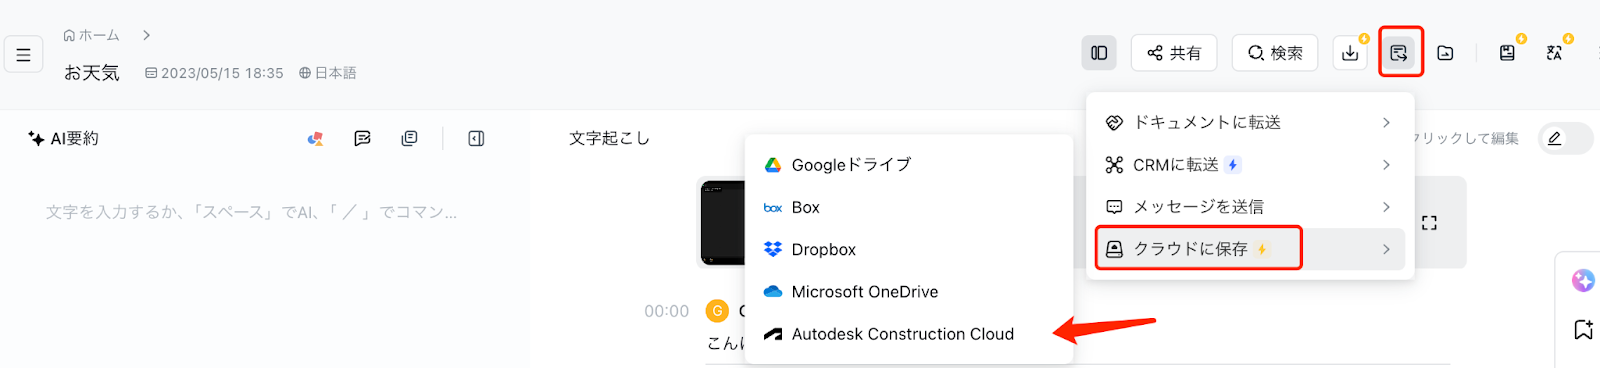Click the 検索 search button
1600x368 pixels.
pos(1275,53)
